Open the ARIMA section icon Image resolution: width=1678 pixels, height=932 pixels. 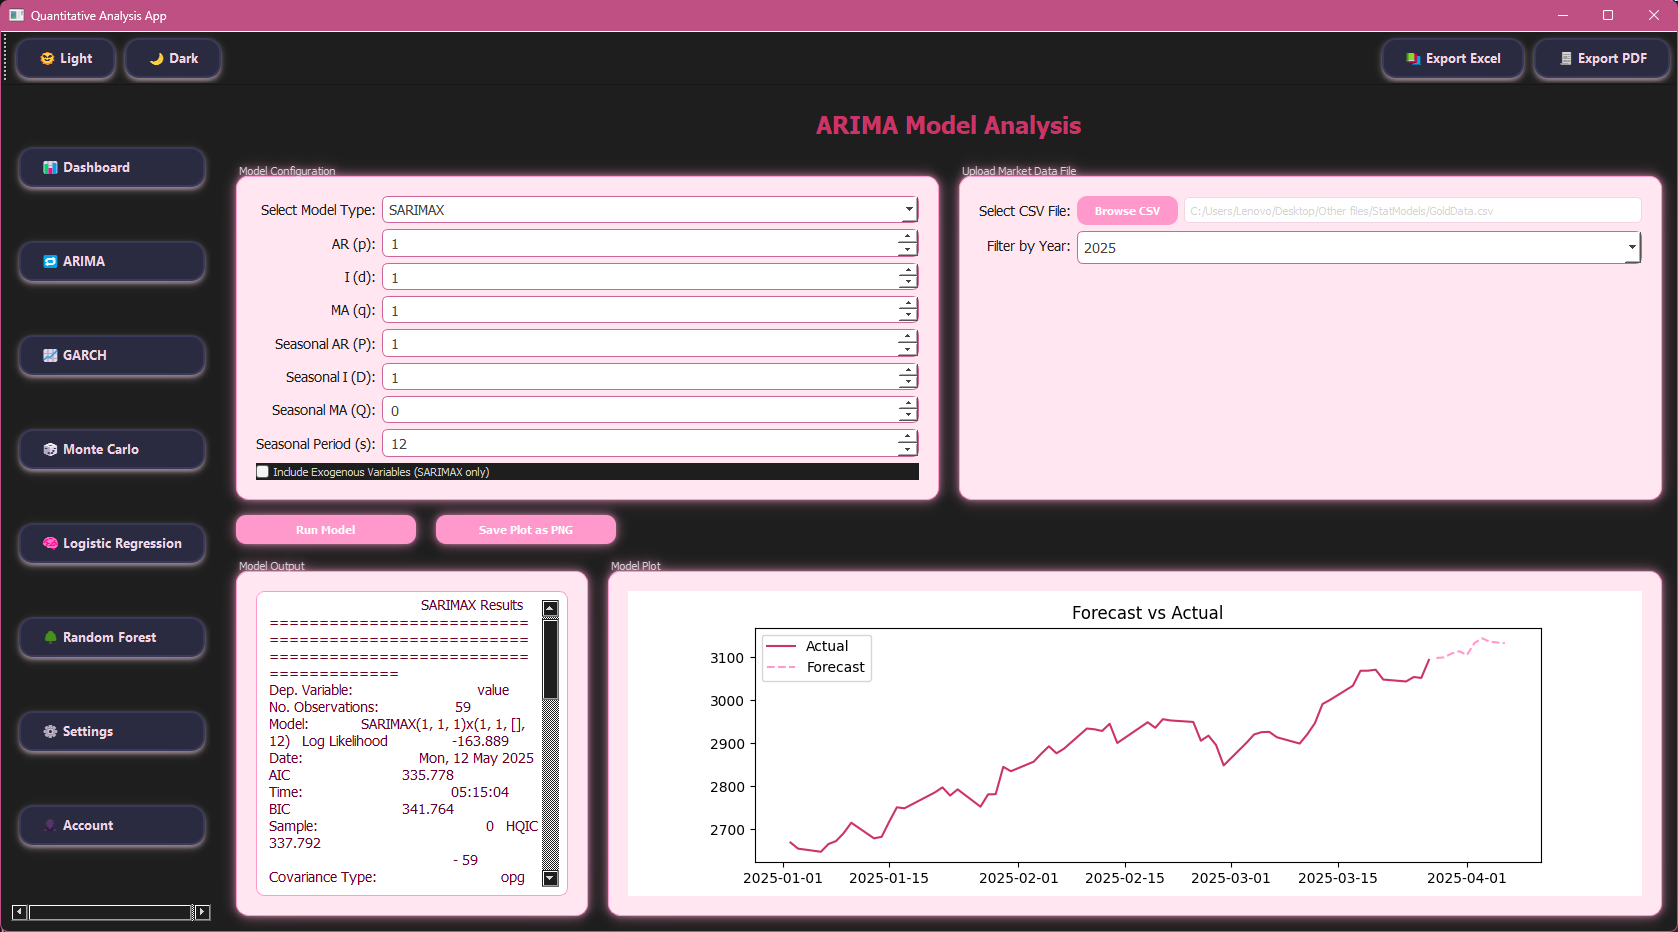pos(50,262)
